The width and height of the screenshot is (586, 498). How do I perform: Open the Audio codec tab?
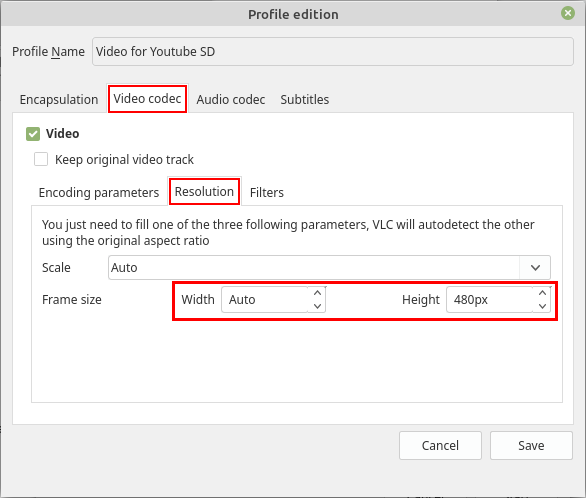pos(231,100)
